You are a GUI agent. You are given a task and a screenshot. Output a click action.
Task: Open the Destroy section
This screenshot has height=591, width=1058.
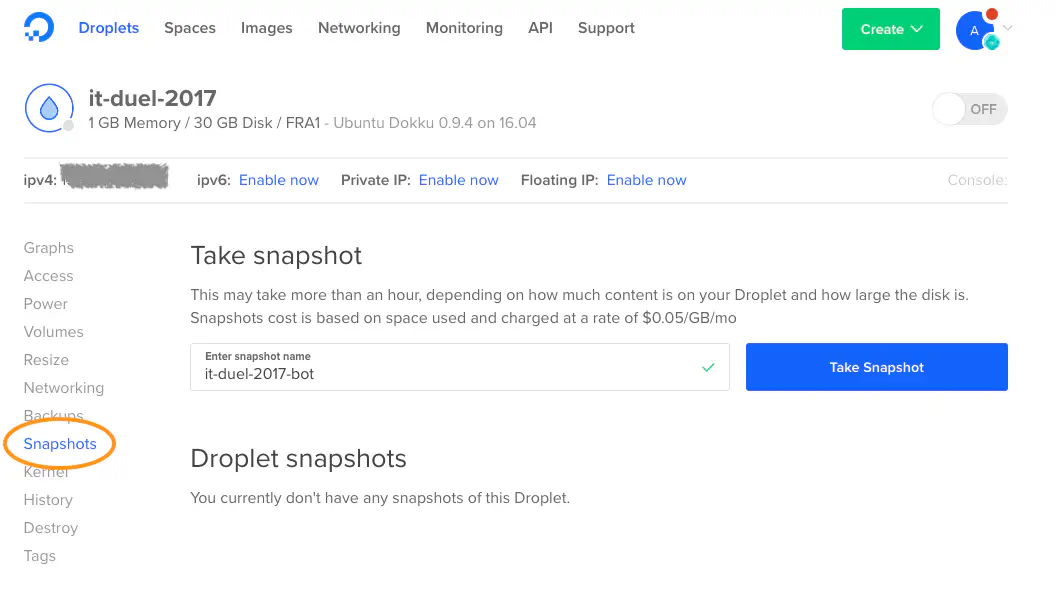[x=51, y=527]
